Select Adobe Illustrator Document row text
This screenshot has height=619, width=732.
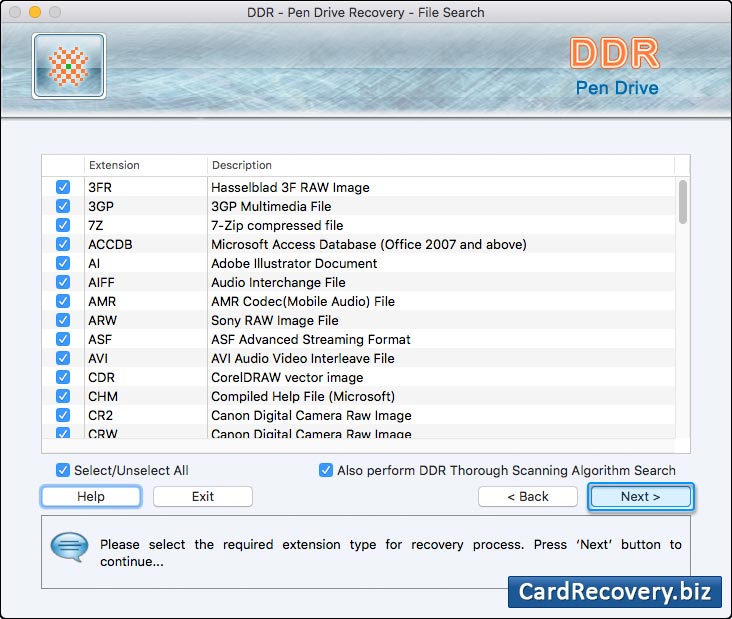(x=294, y=263)
